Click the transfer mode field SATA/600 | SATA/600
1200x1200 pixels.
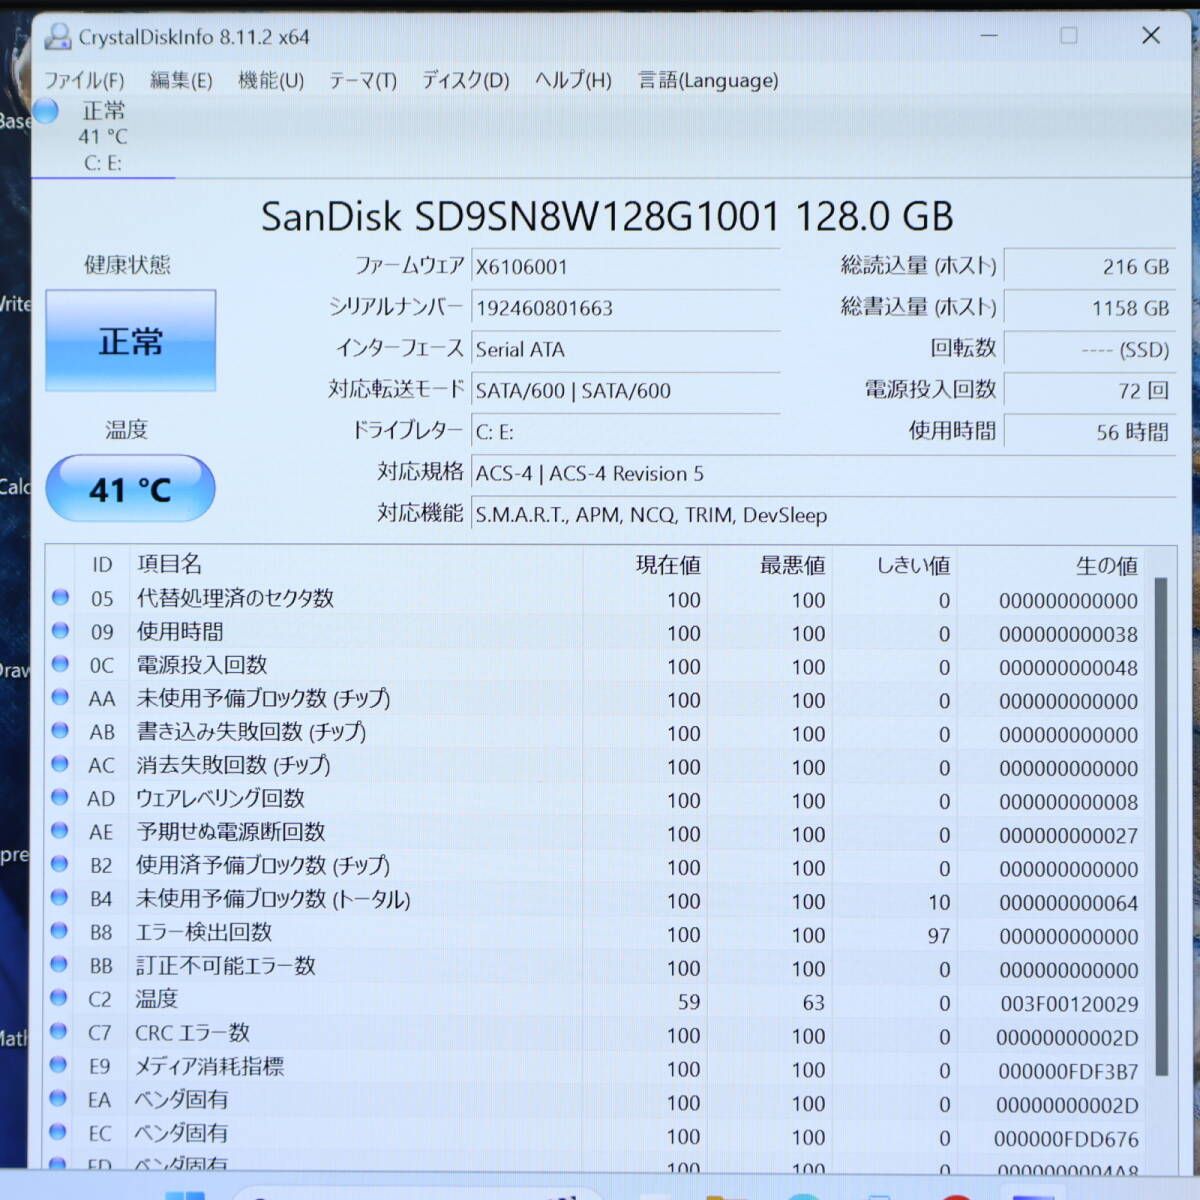(625, 390)
